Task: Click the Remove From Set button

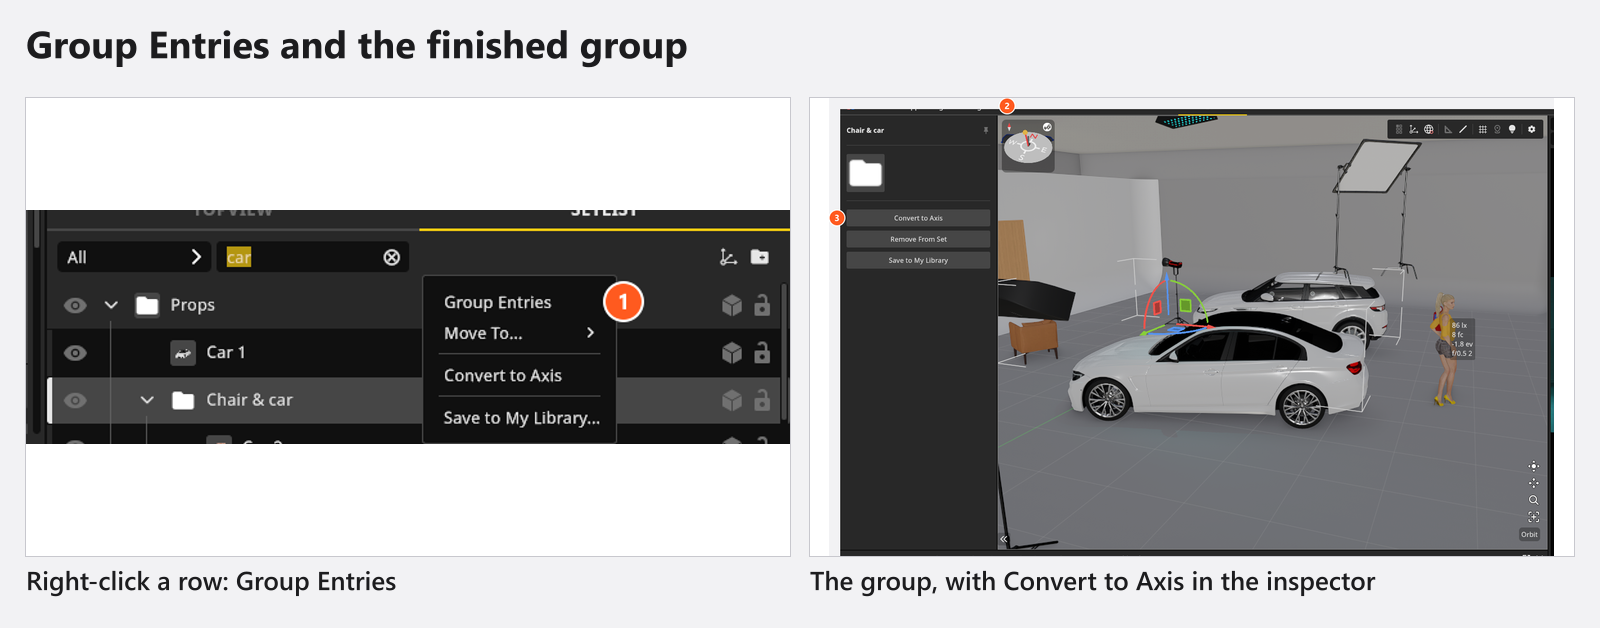Action: pos(918,239)
